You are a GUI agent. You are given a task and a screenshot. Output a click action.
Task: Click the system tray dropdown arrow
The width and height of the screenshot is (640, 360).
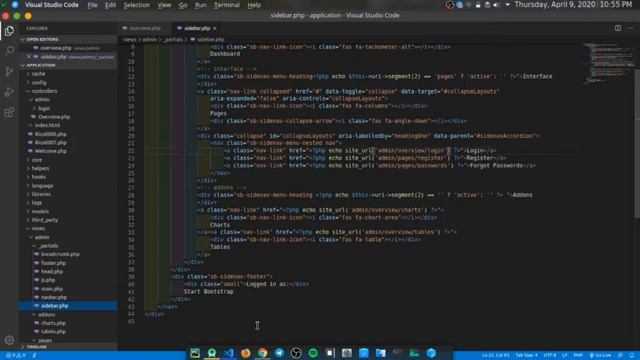tap(507, 5)
